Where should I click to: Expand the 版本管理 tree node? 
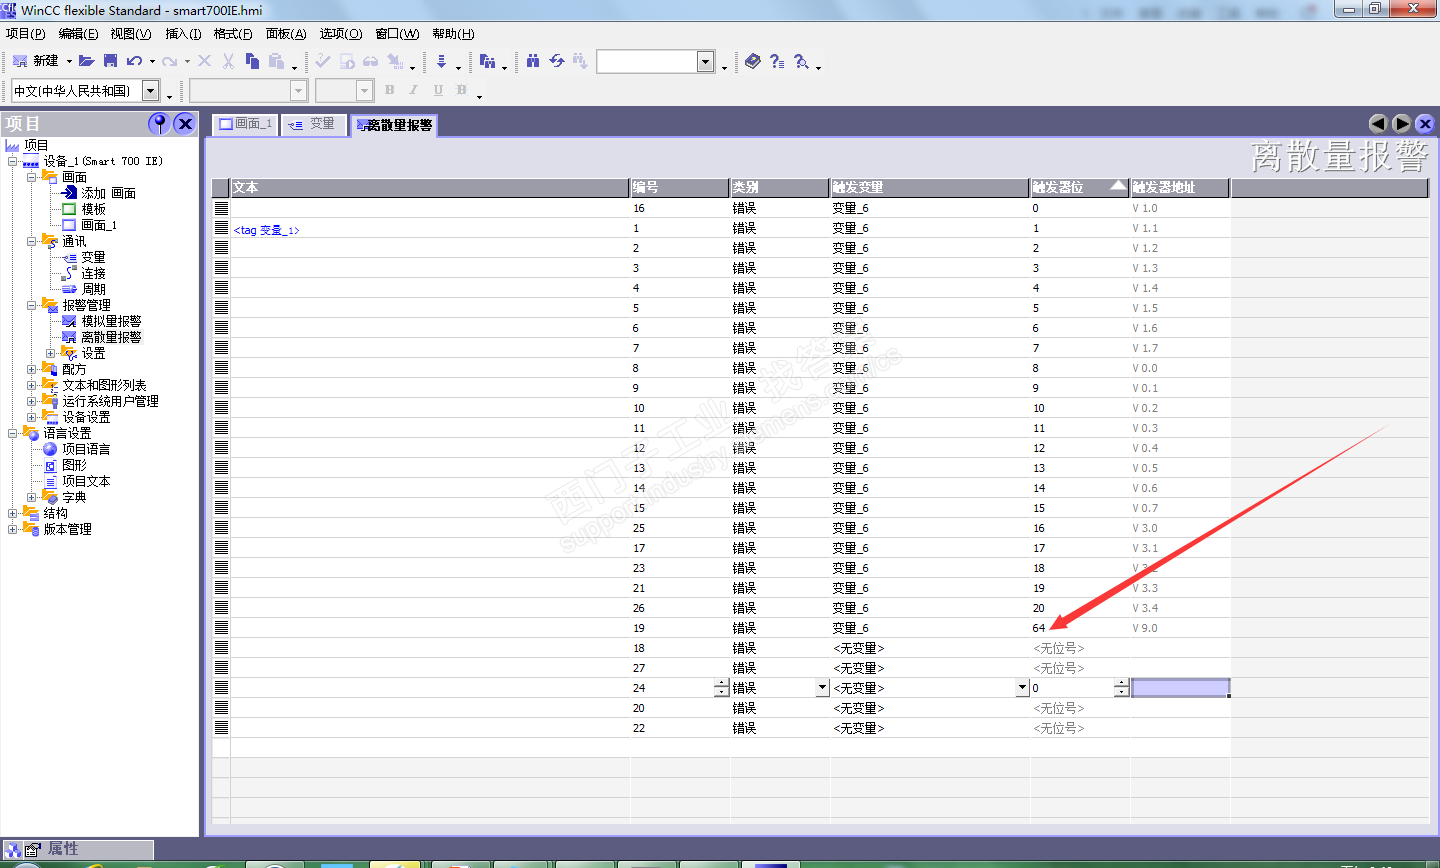tap(13, 529)
